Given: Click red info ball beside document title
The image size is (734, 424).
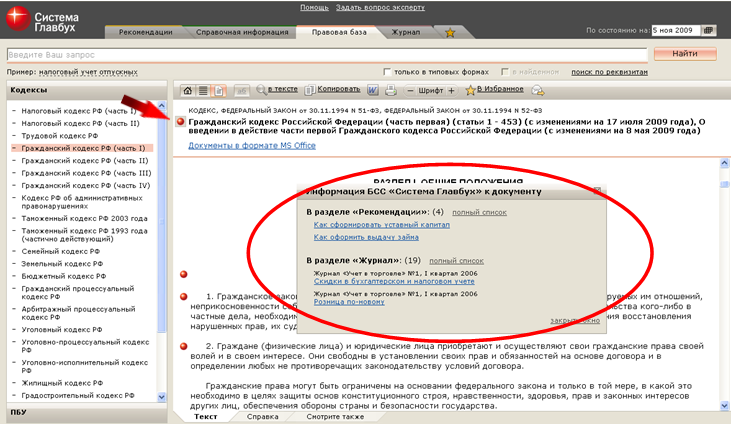Looking at the screenshot, I should [180, 122].
